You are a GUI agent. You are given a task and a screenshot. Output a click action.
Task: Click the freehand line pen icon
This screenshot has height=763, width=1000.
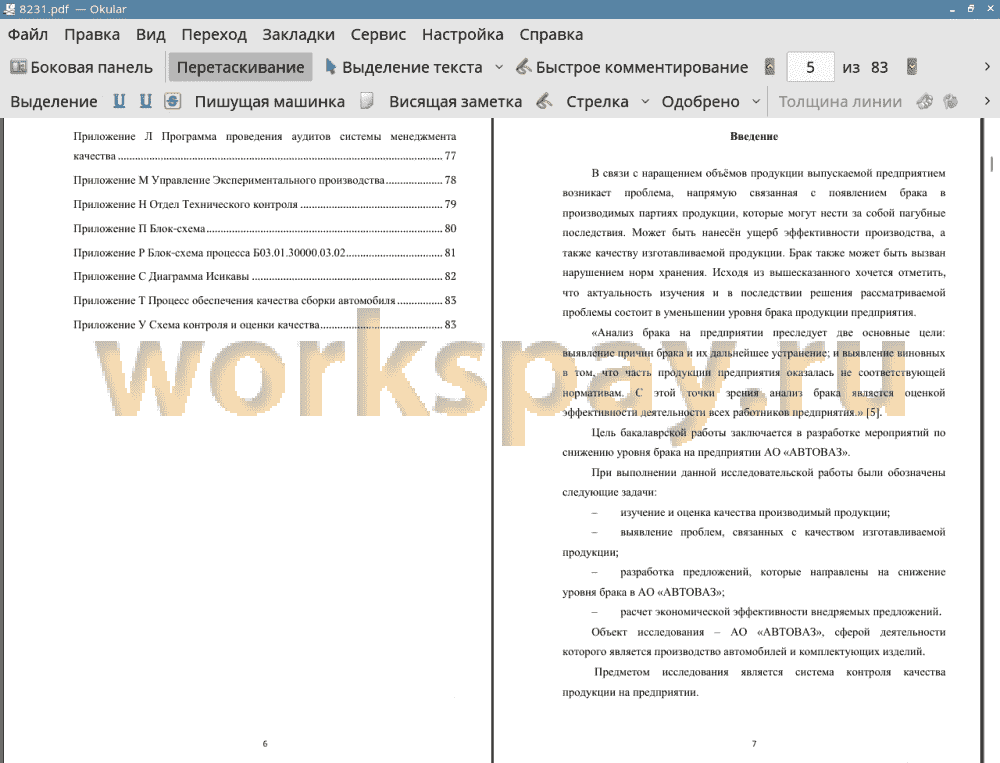point(544,101)
